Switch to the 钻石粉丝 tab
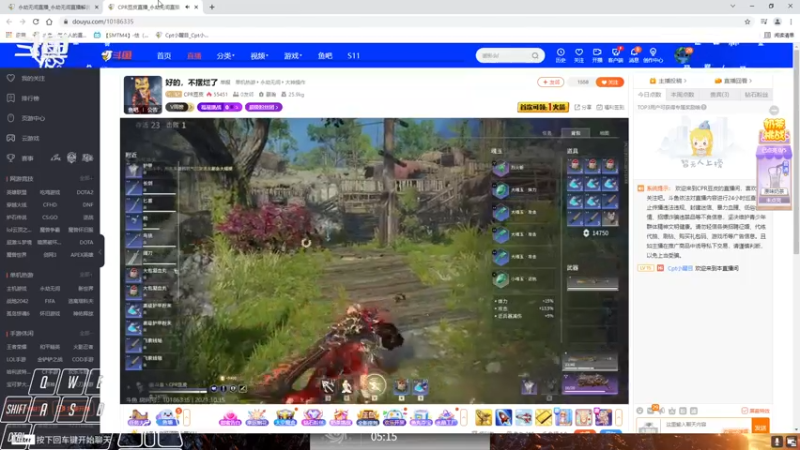Image resolution: width=800 pixels, height=450 pixels. click(756, 95)
